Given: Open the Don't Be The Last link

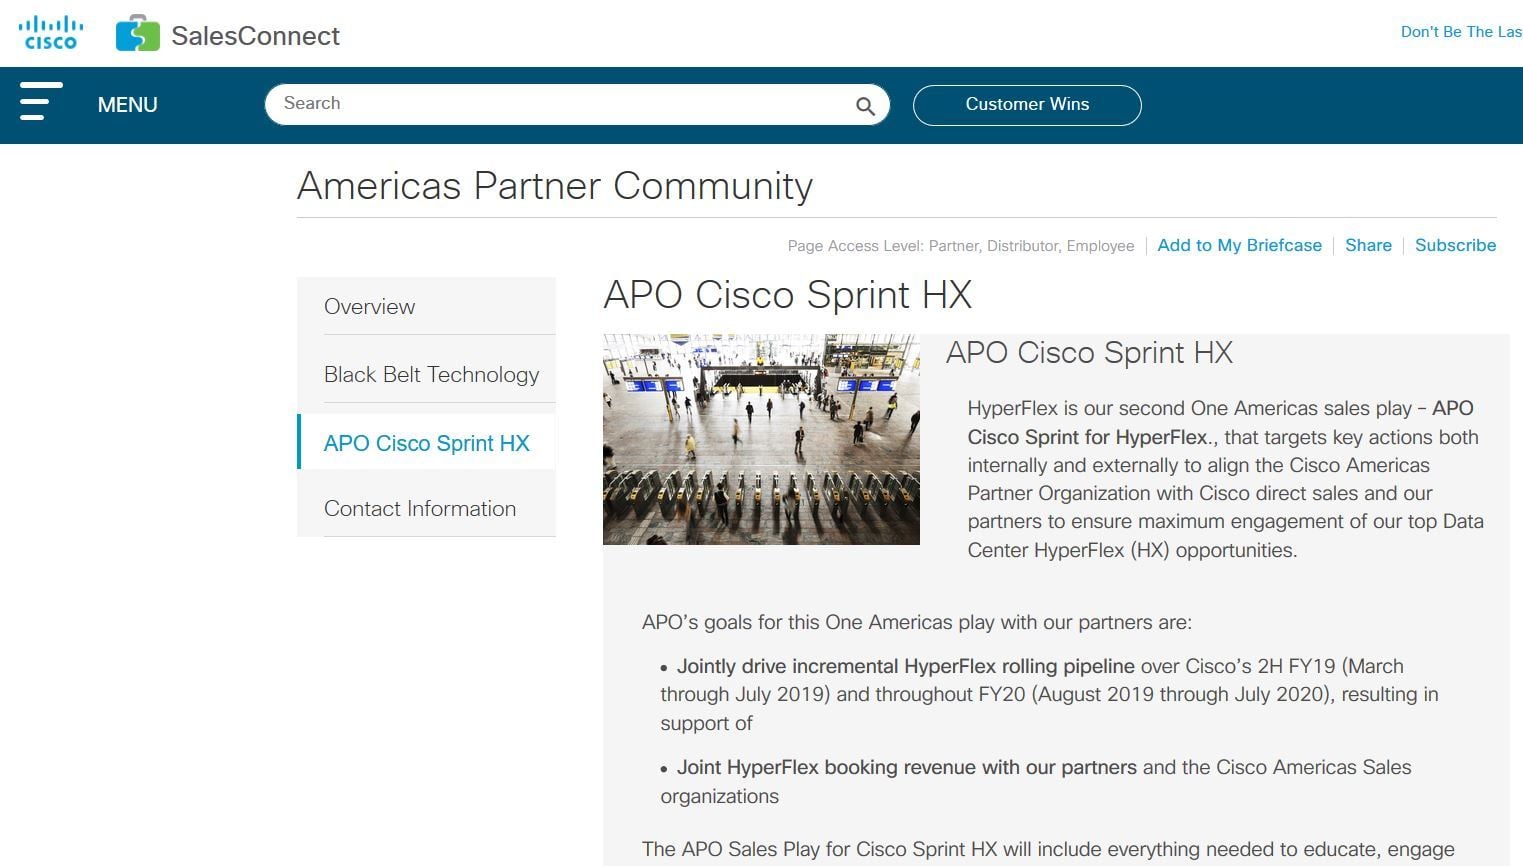Looking at the screenshot, I should pos(1461,32).
